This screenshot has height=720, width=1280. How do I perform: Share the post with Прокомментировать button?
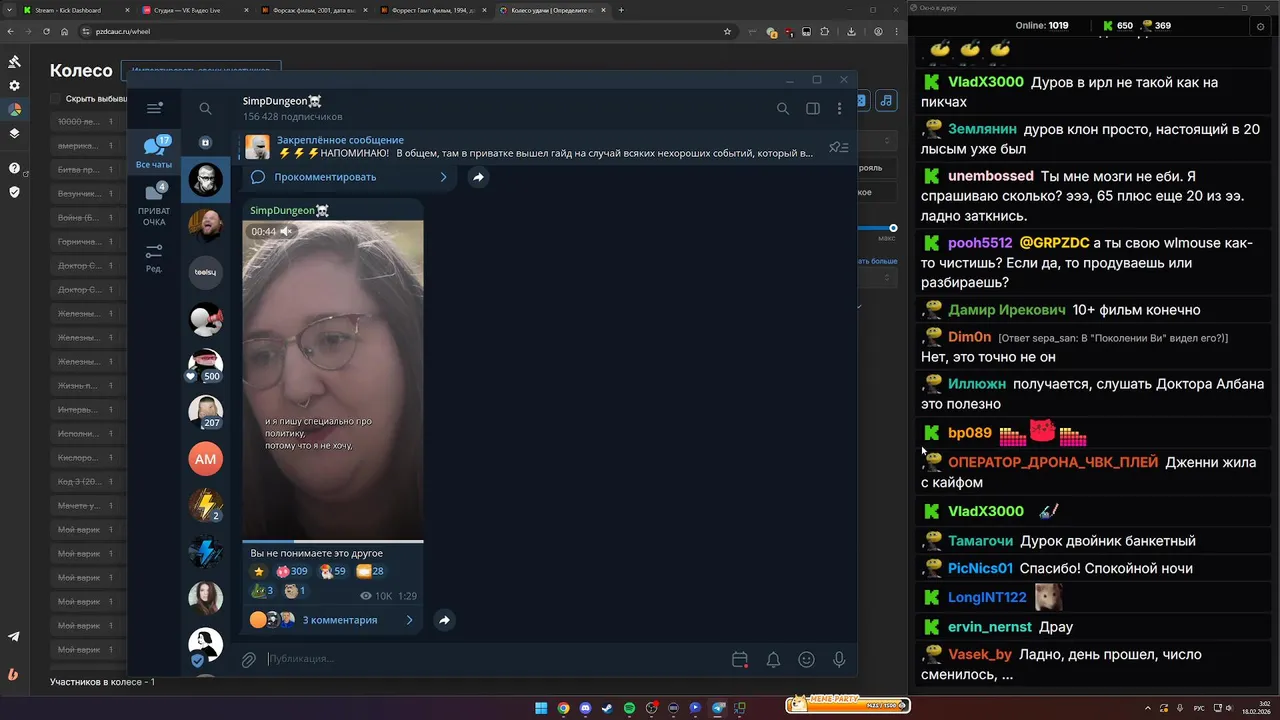[478, 177]
